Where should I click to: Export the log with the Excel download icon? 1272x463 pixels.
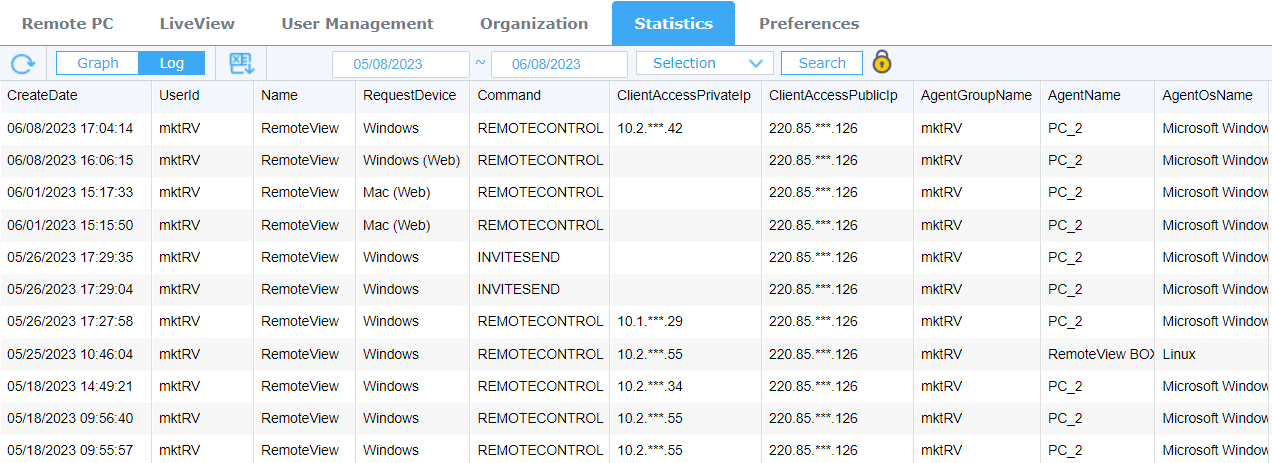tap(242, 64)
